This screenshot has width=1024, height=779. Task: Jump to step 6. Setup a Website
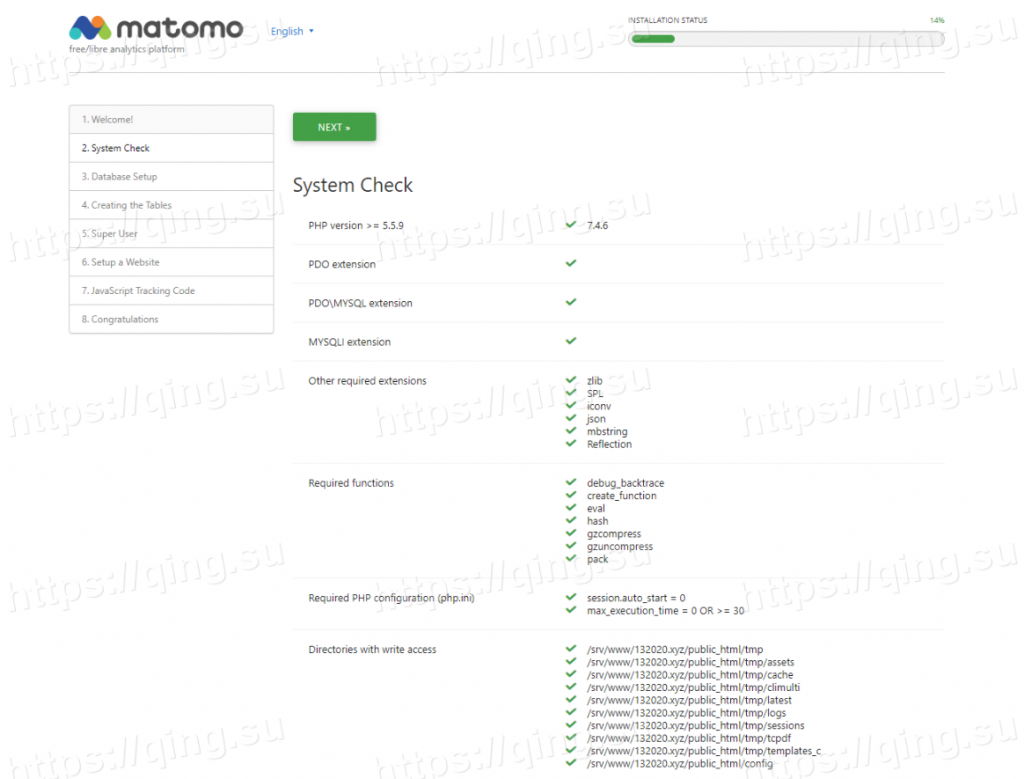pos(171,262)
